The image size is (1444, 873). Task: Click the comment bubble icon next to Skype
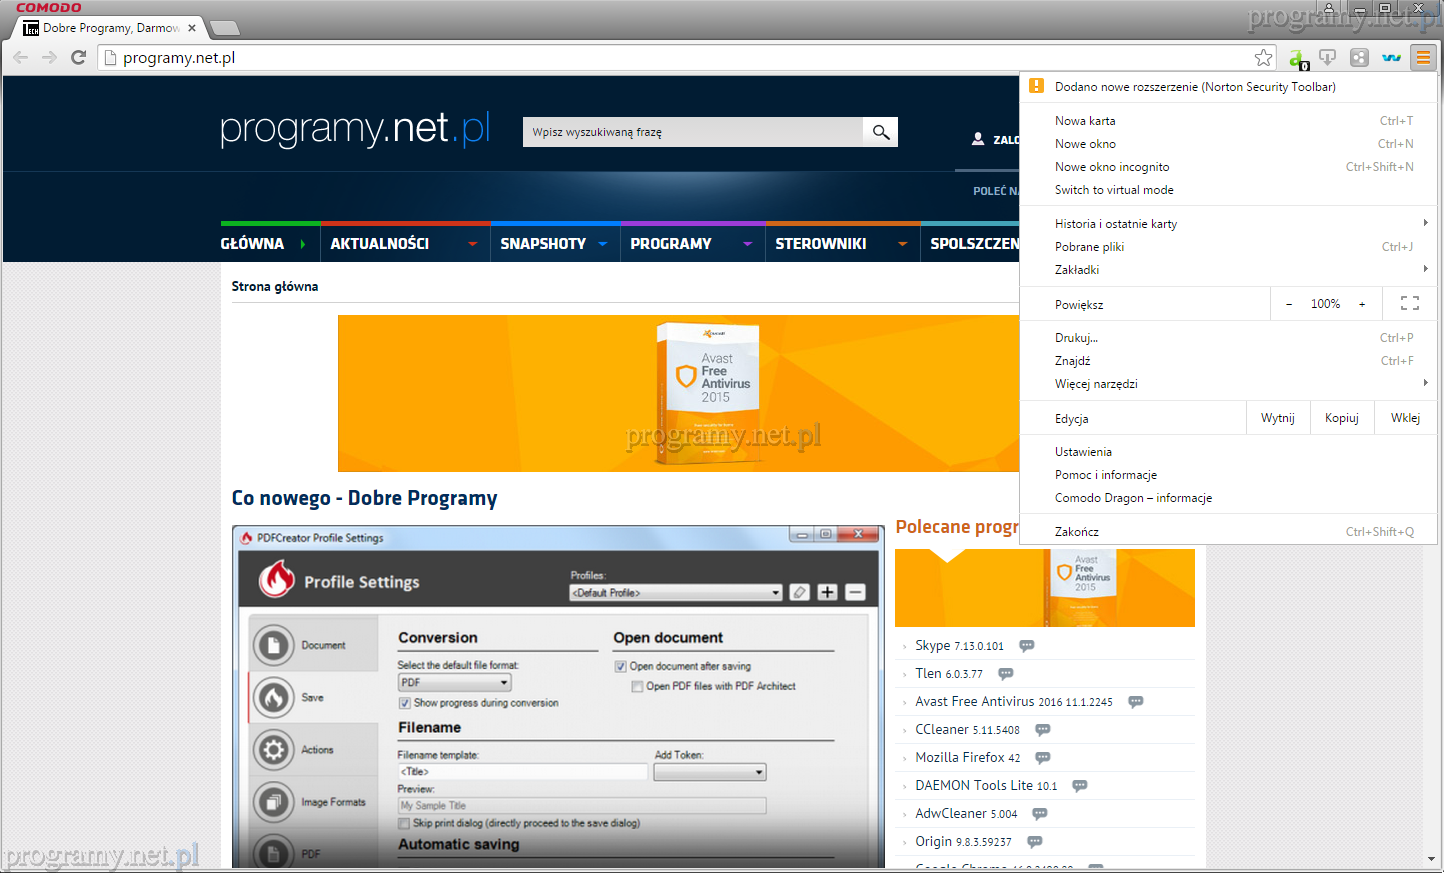coord(1027,646)
